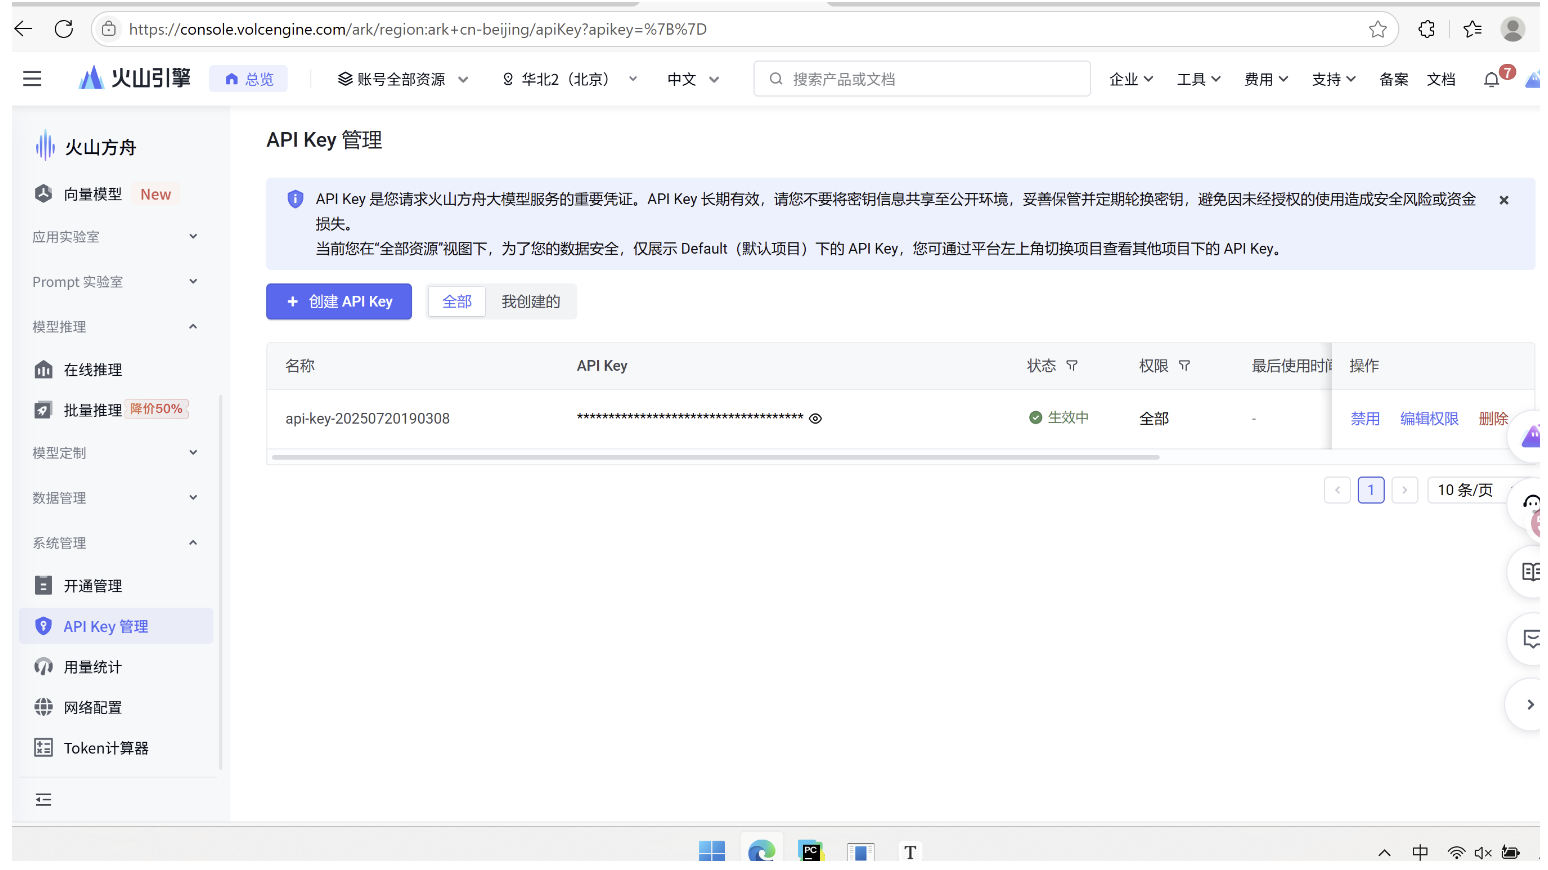The height and width of the screenshot is (870, 1548).
Task: Bookmark this page with the star icon
Action: point(1378,29)
